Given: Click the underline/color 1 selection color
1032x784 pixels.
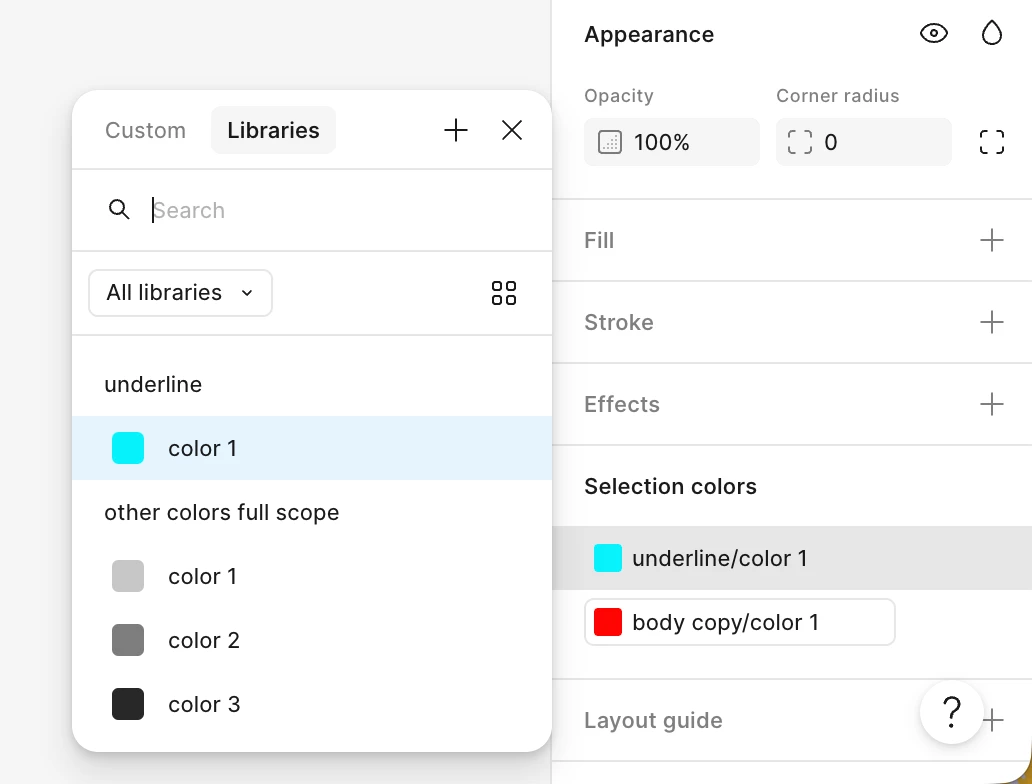Looking at the screenshot, I should pyautogui.click(x=792, y=558).
